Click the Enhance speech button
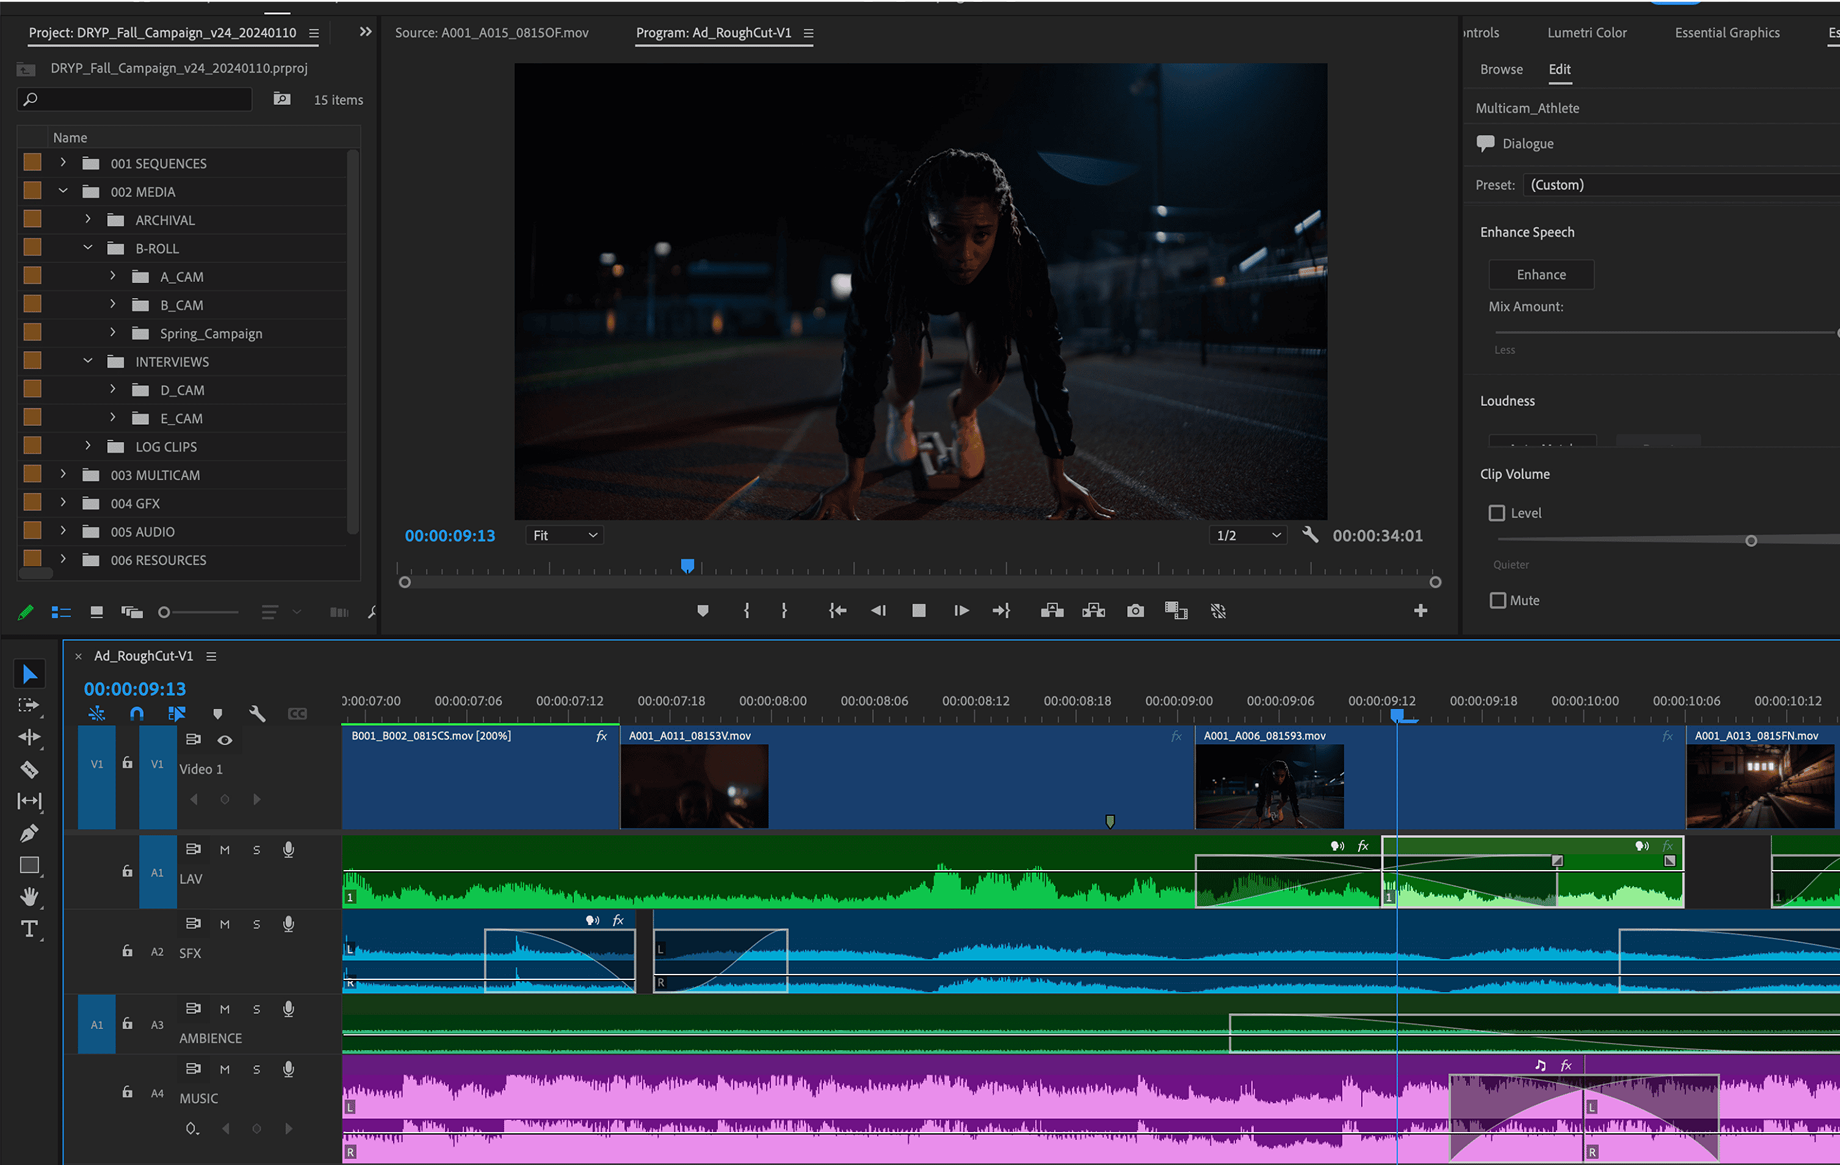 pyautogui.click(x=1541, y=275)
